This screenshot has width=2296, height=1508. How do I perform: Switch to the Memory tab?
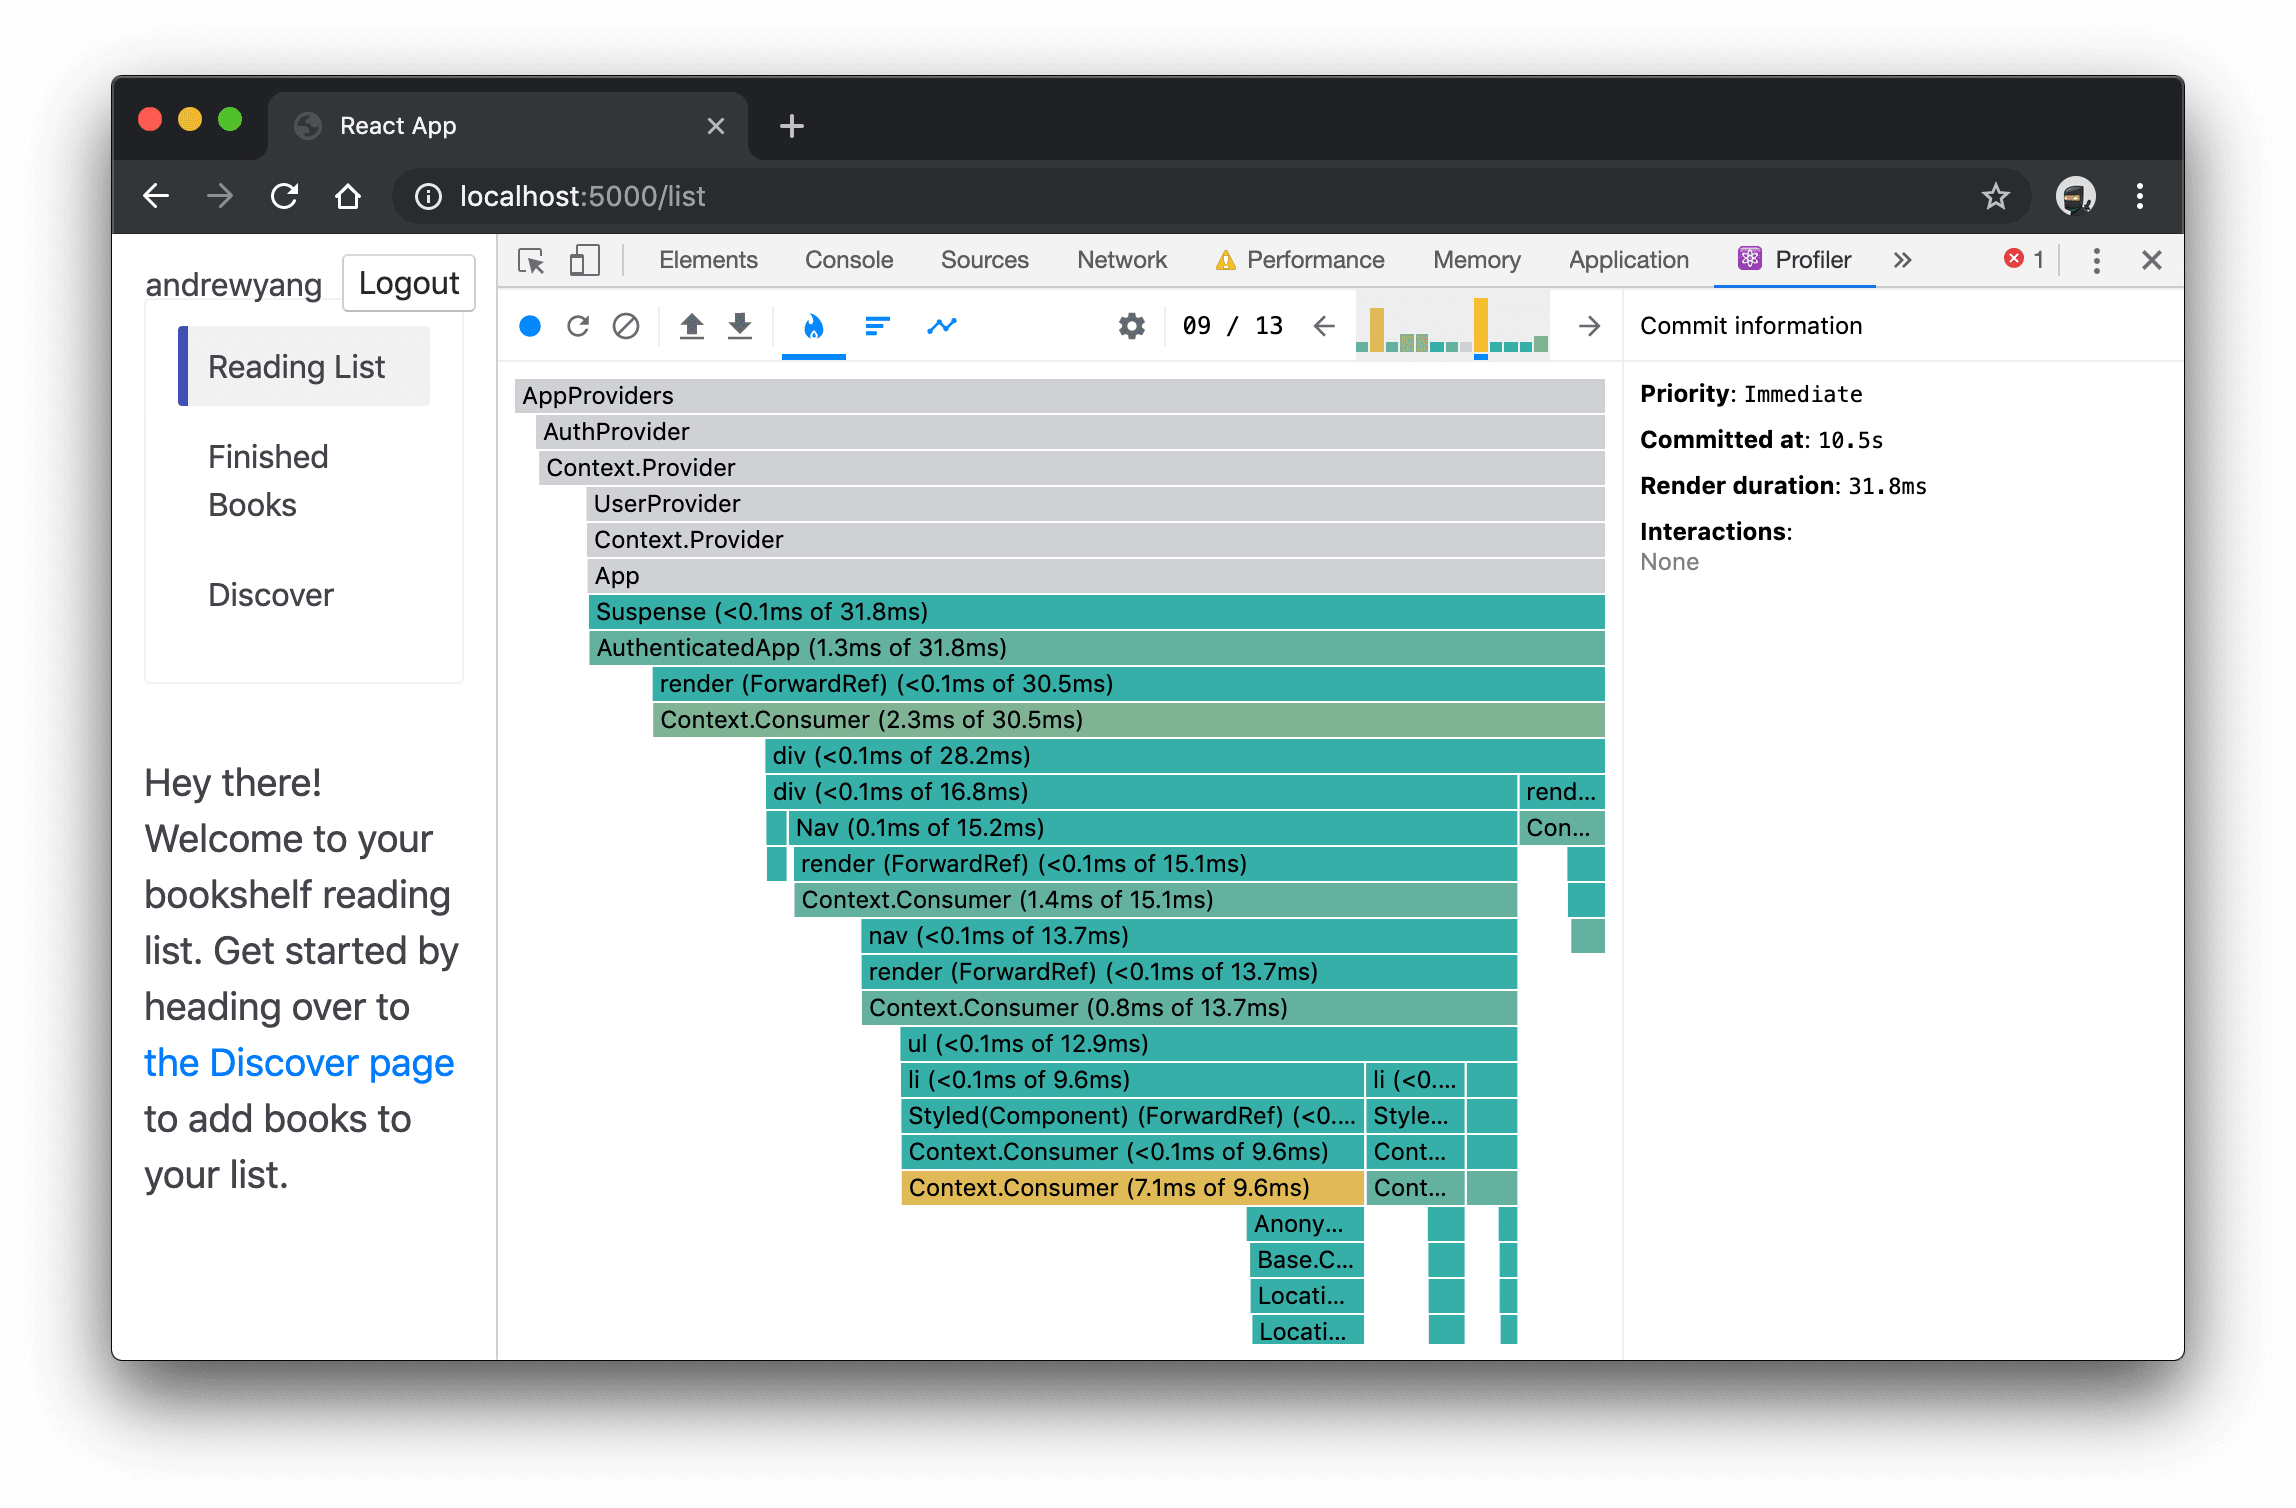(x=1476, y=259)
